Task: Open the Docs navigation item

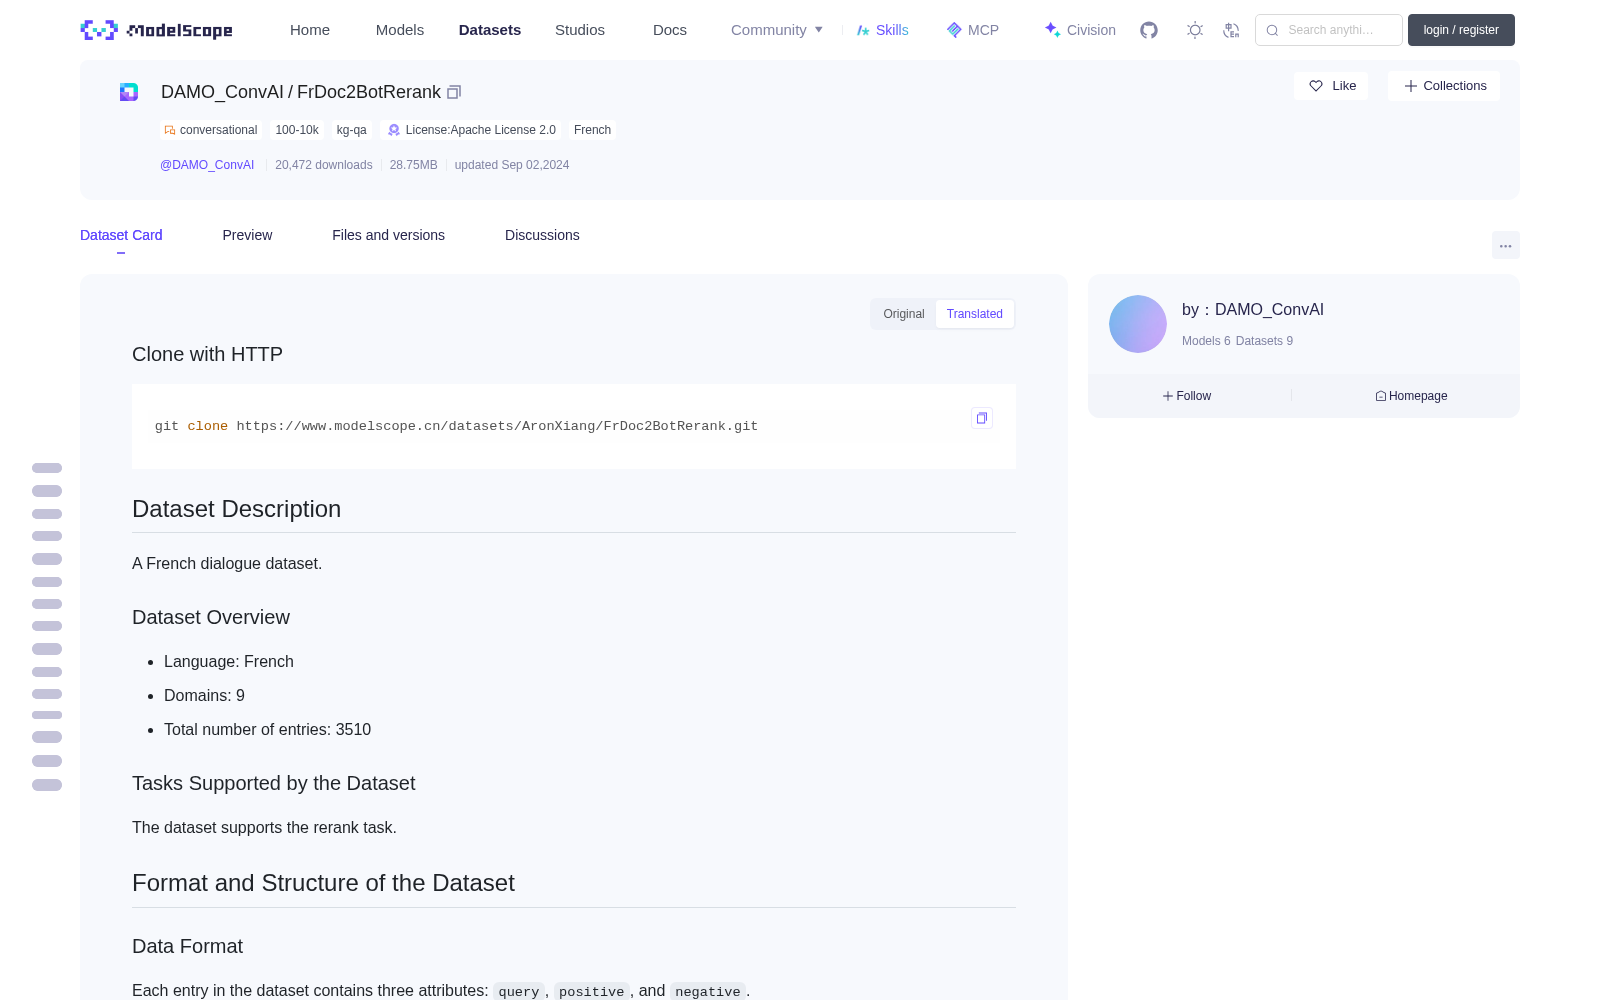Action: point(670,30)
